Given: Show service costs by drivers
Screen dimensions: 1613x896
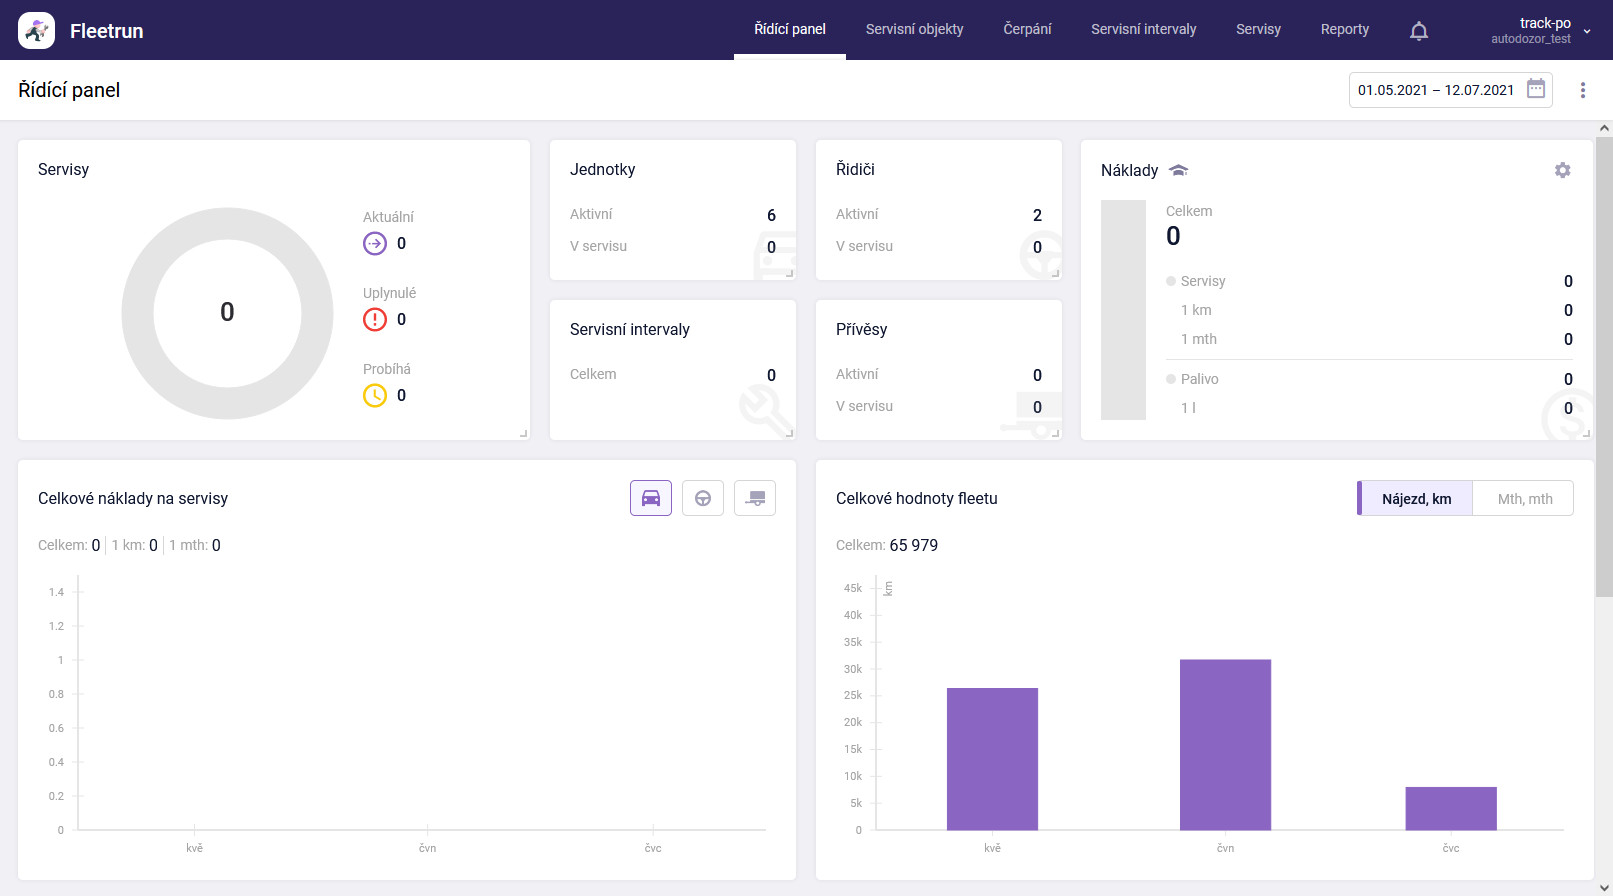Looking at the screenshot, I should (703, 498).
